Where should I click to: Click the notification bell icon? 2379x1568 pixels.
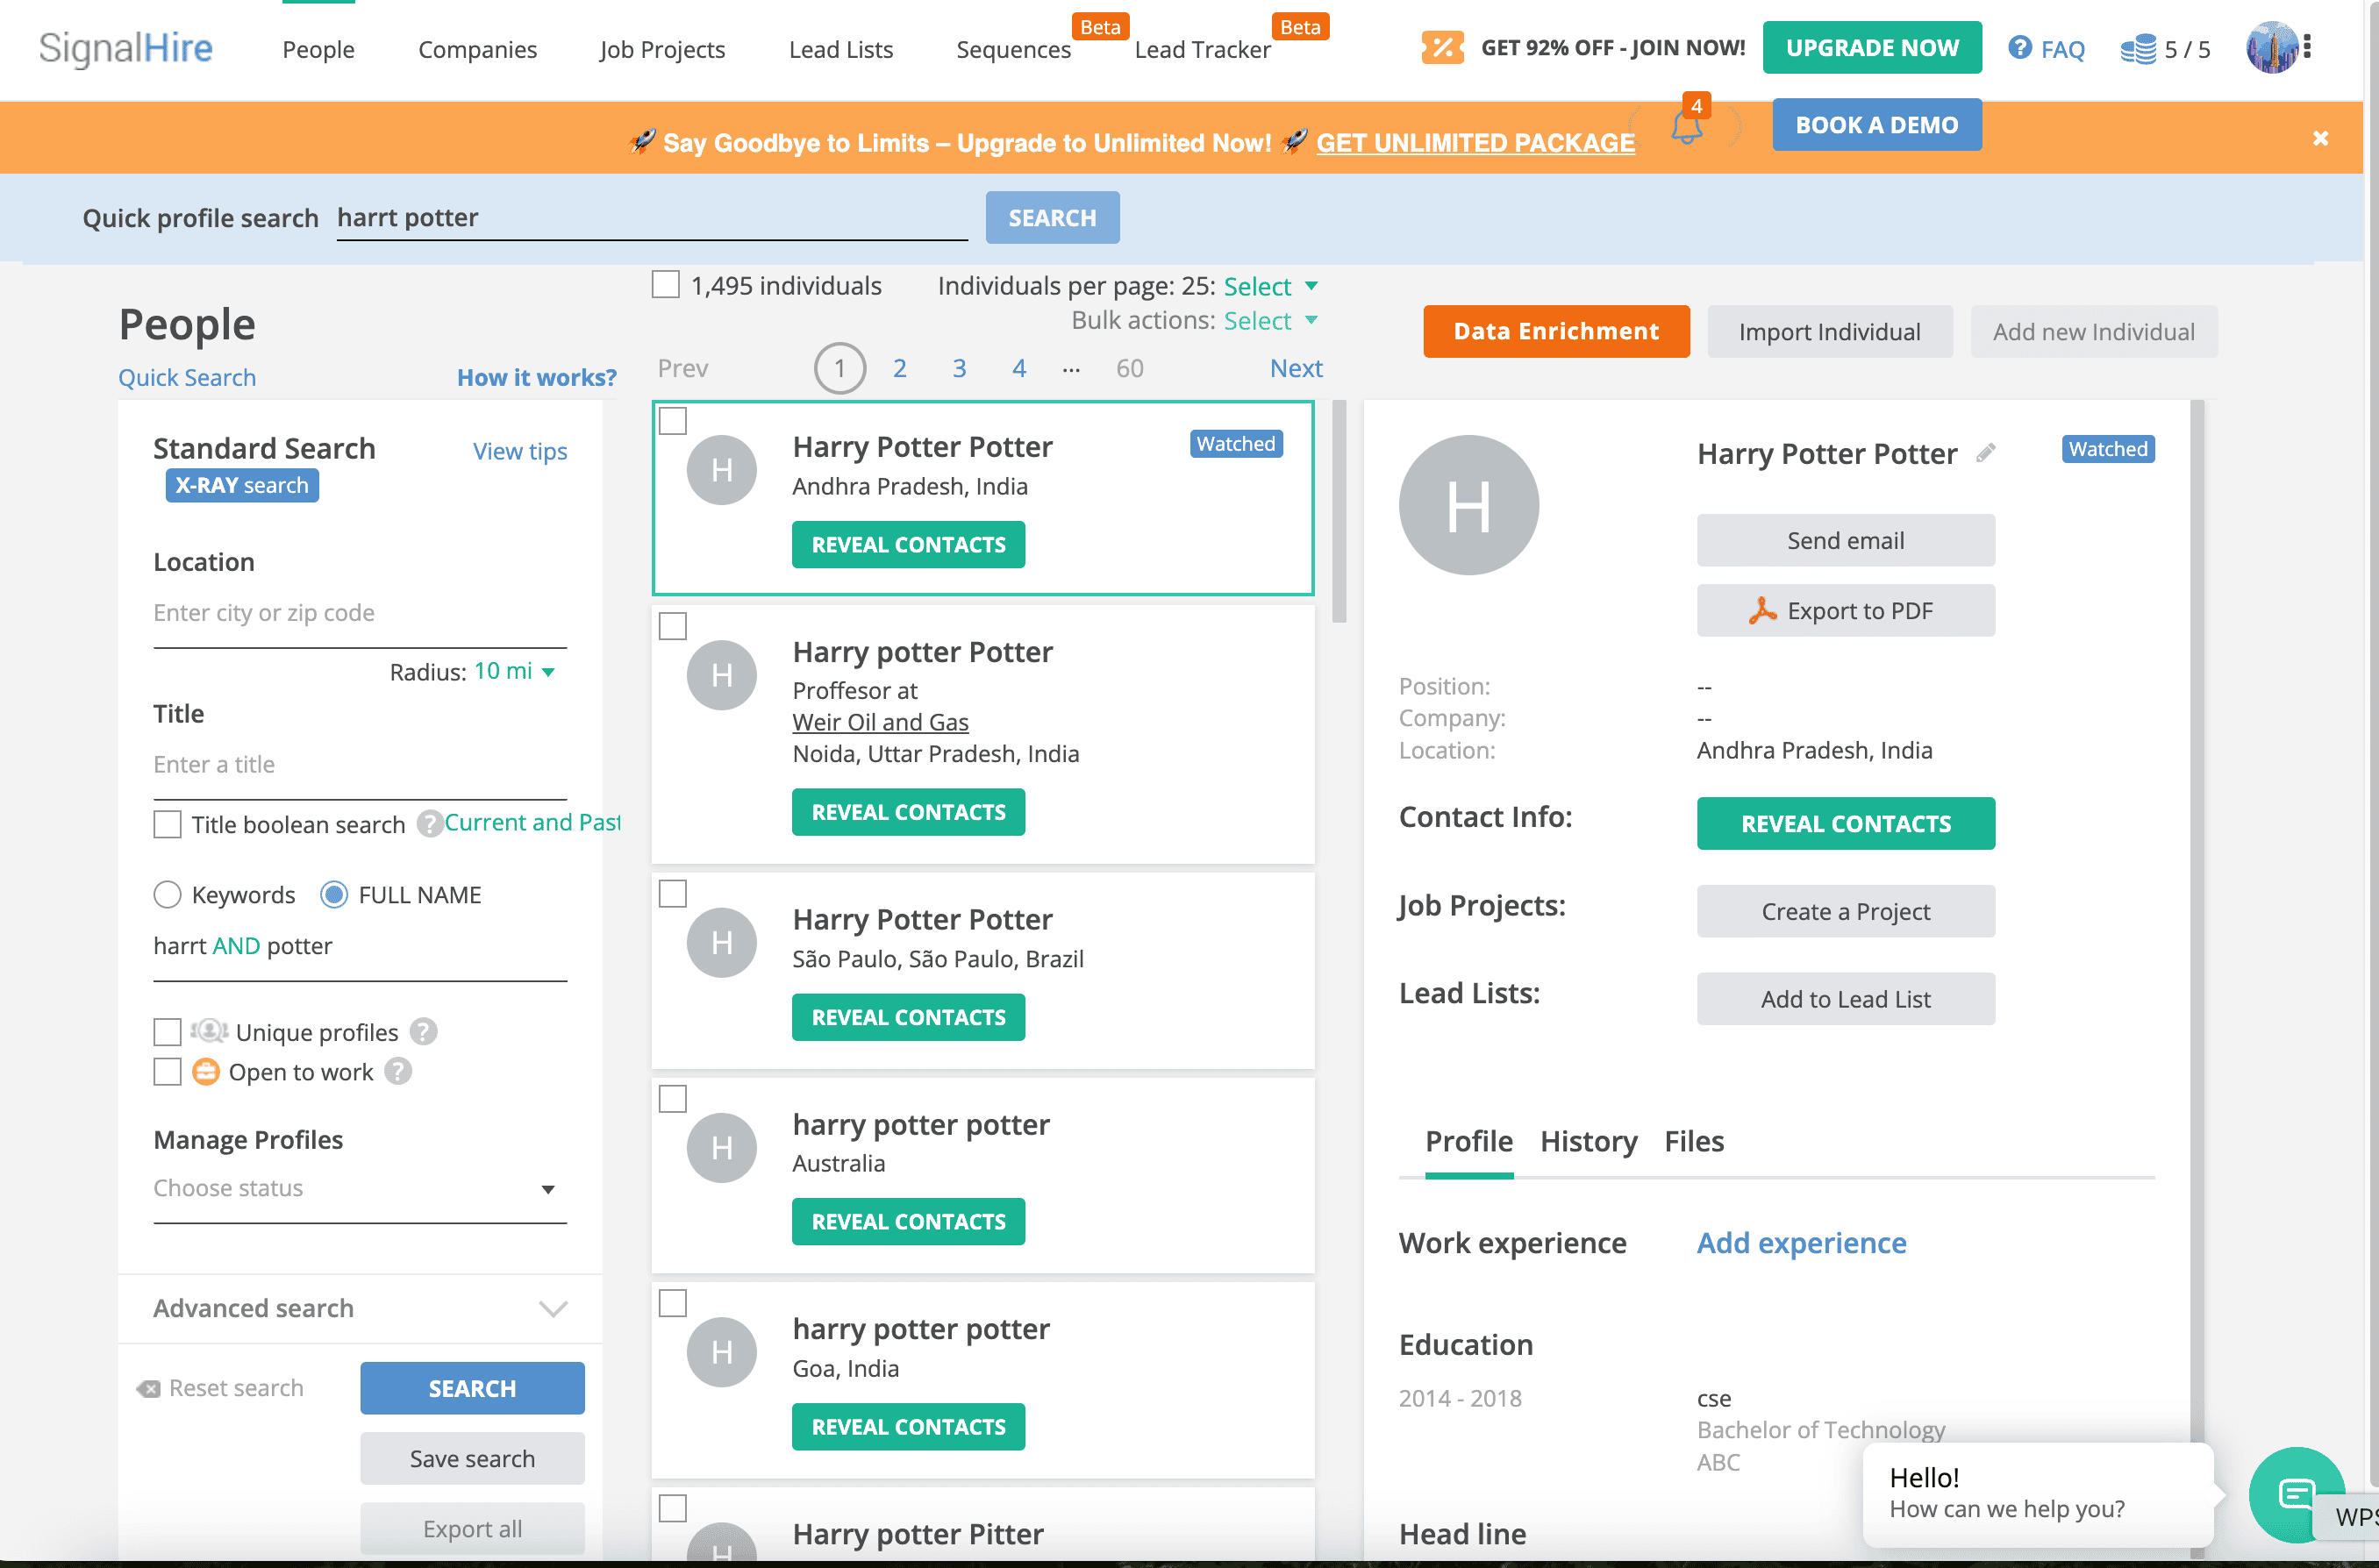point(1686,128)
